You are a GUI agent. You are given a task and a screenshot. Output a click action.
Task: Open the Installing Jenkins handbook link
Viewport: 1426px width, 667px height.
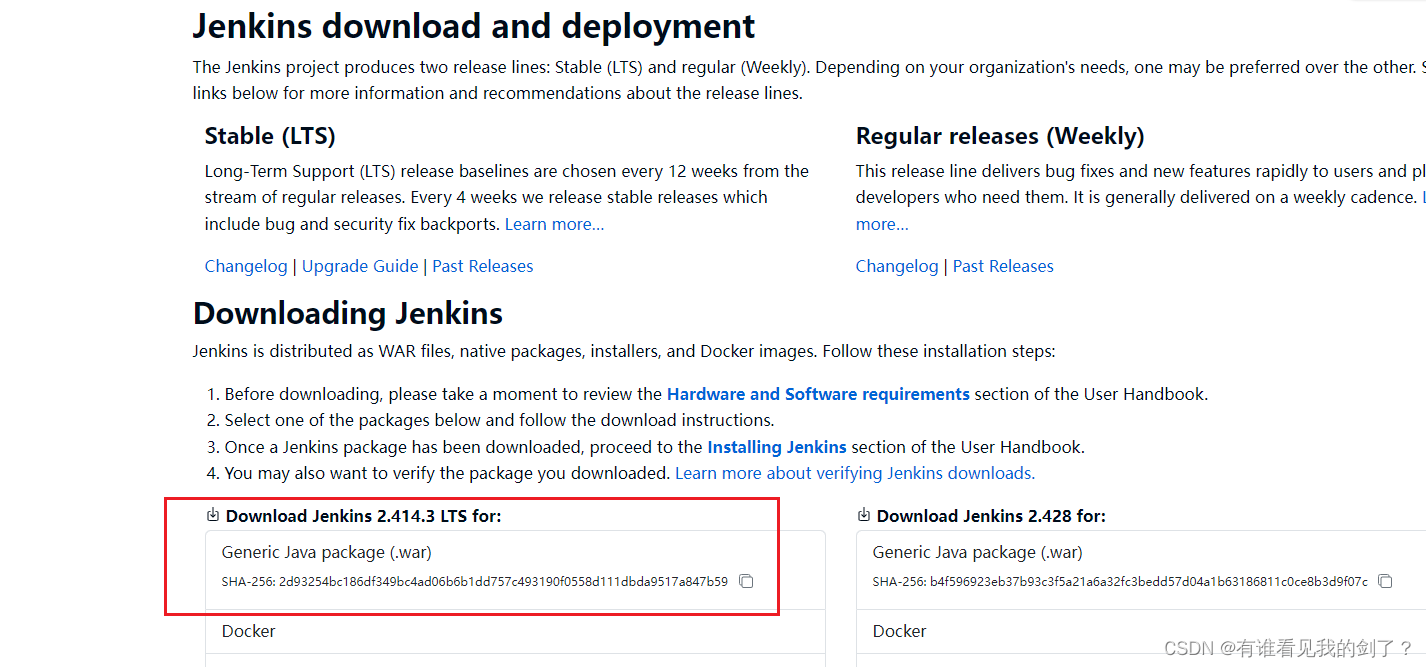(777, 447)
